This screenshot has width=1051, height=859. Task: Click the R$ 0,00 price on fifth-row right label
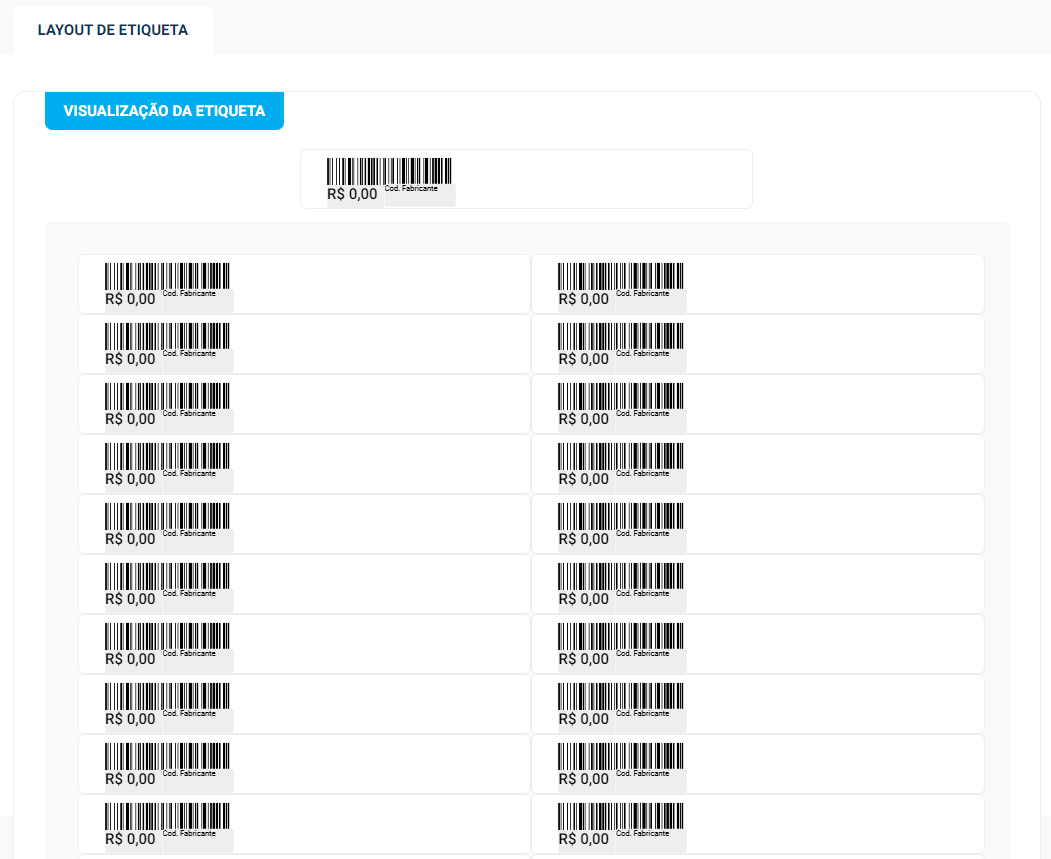pyautogui.click(x=583, y=539)
